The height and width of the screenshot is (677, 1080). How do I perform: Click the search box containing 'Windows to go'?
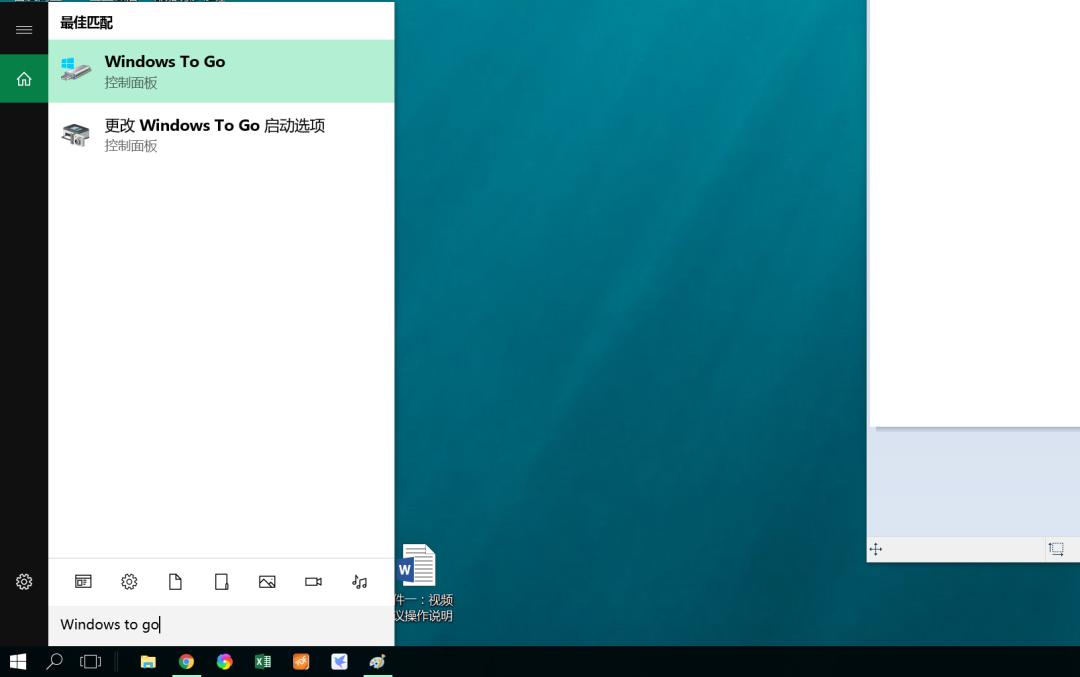point(220,625)
